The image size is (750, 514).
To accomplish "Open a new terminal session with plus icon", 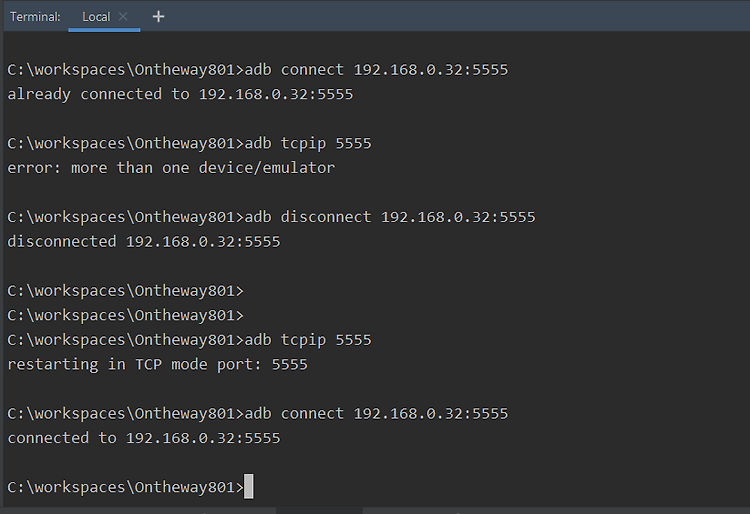I will [158, 17].
